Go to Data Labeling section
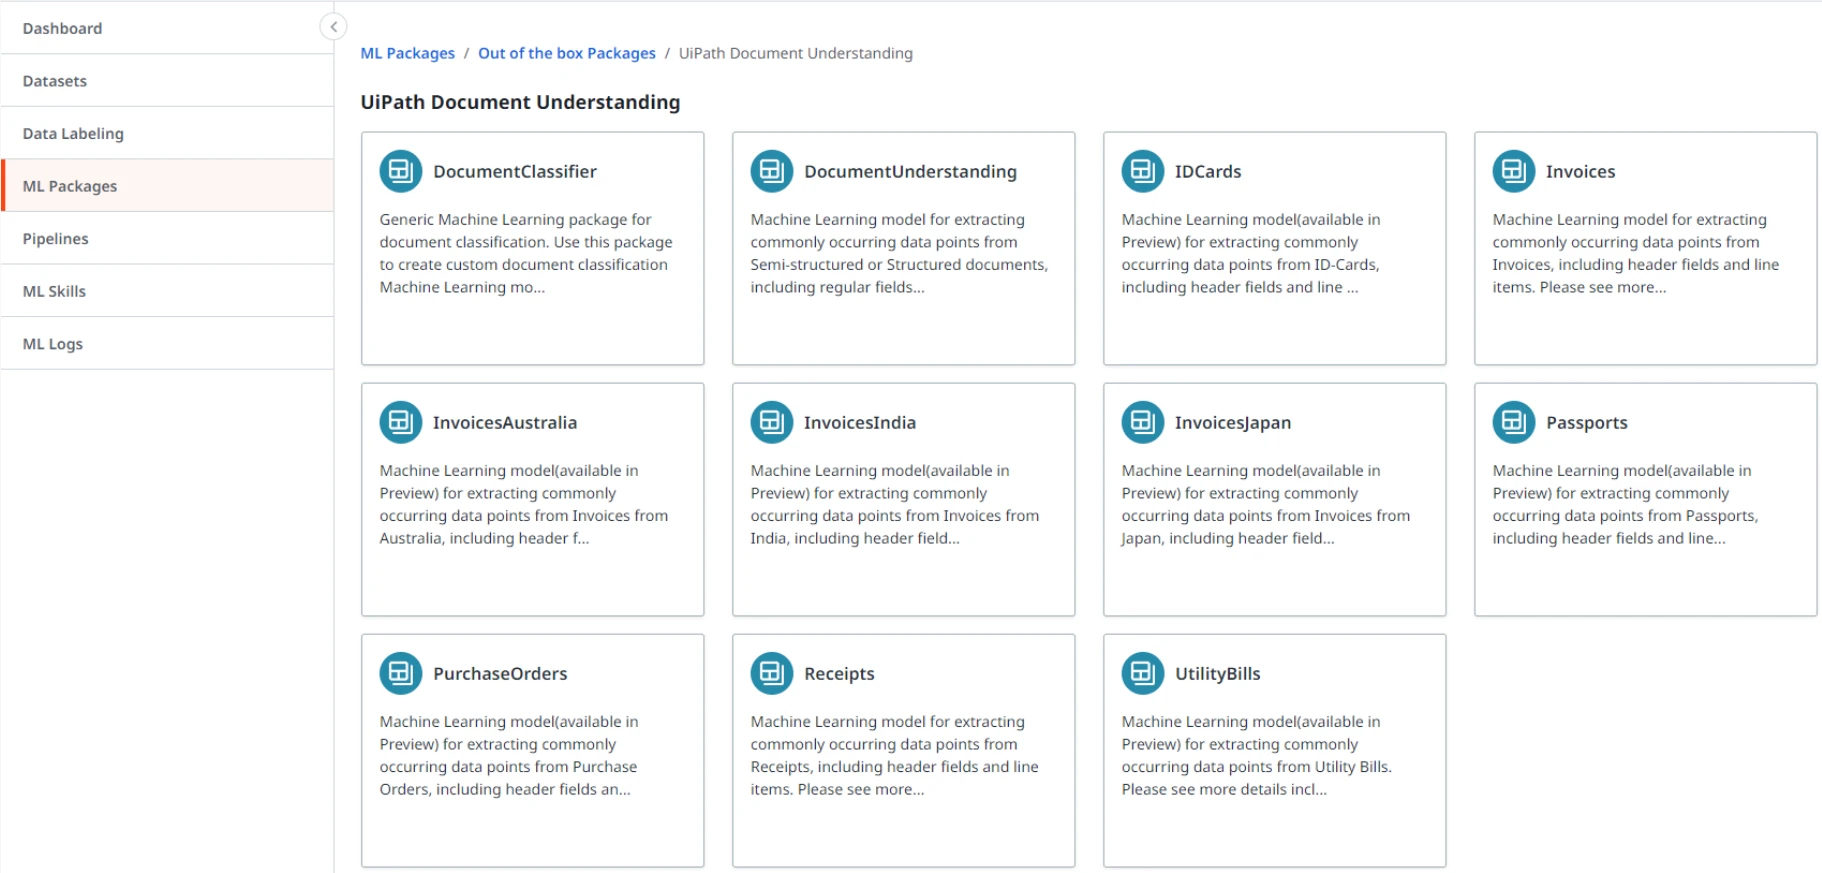The height and width of the screenshot is (873, 1822). (167, 133)
